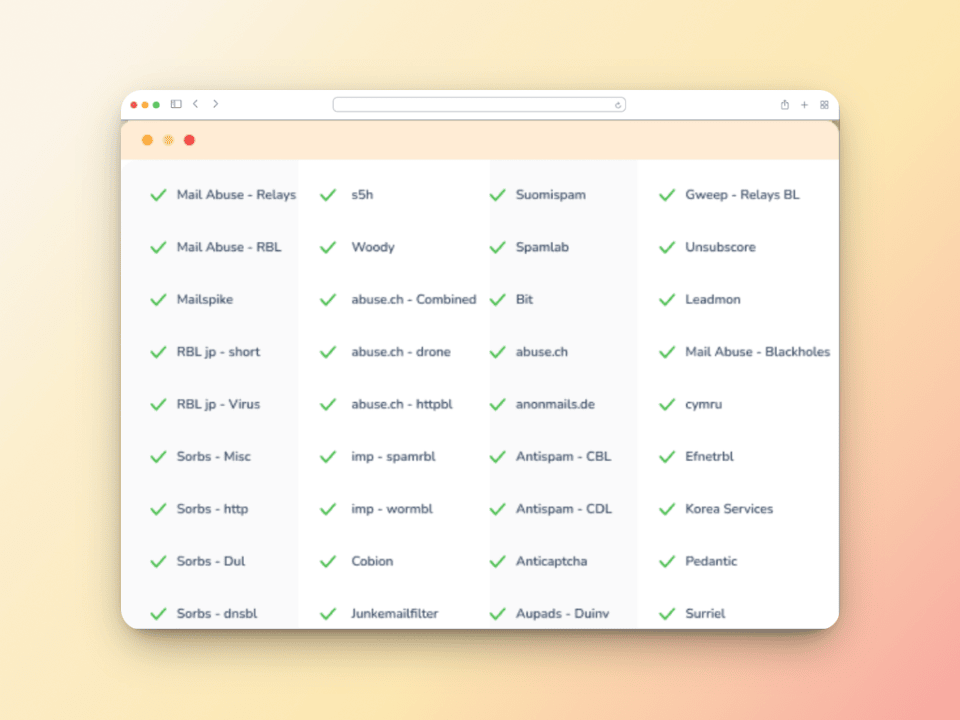Select the Korea Services entry
This screenshot has width=960, height=720.
(729, 509)
